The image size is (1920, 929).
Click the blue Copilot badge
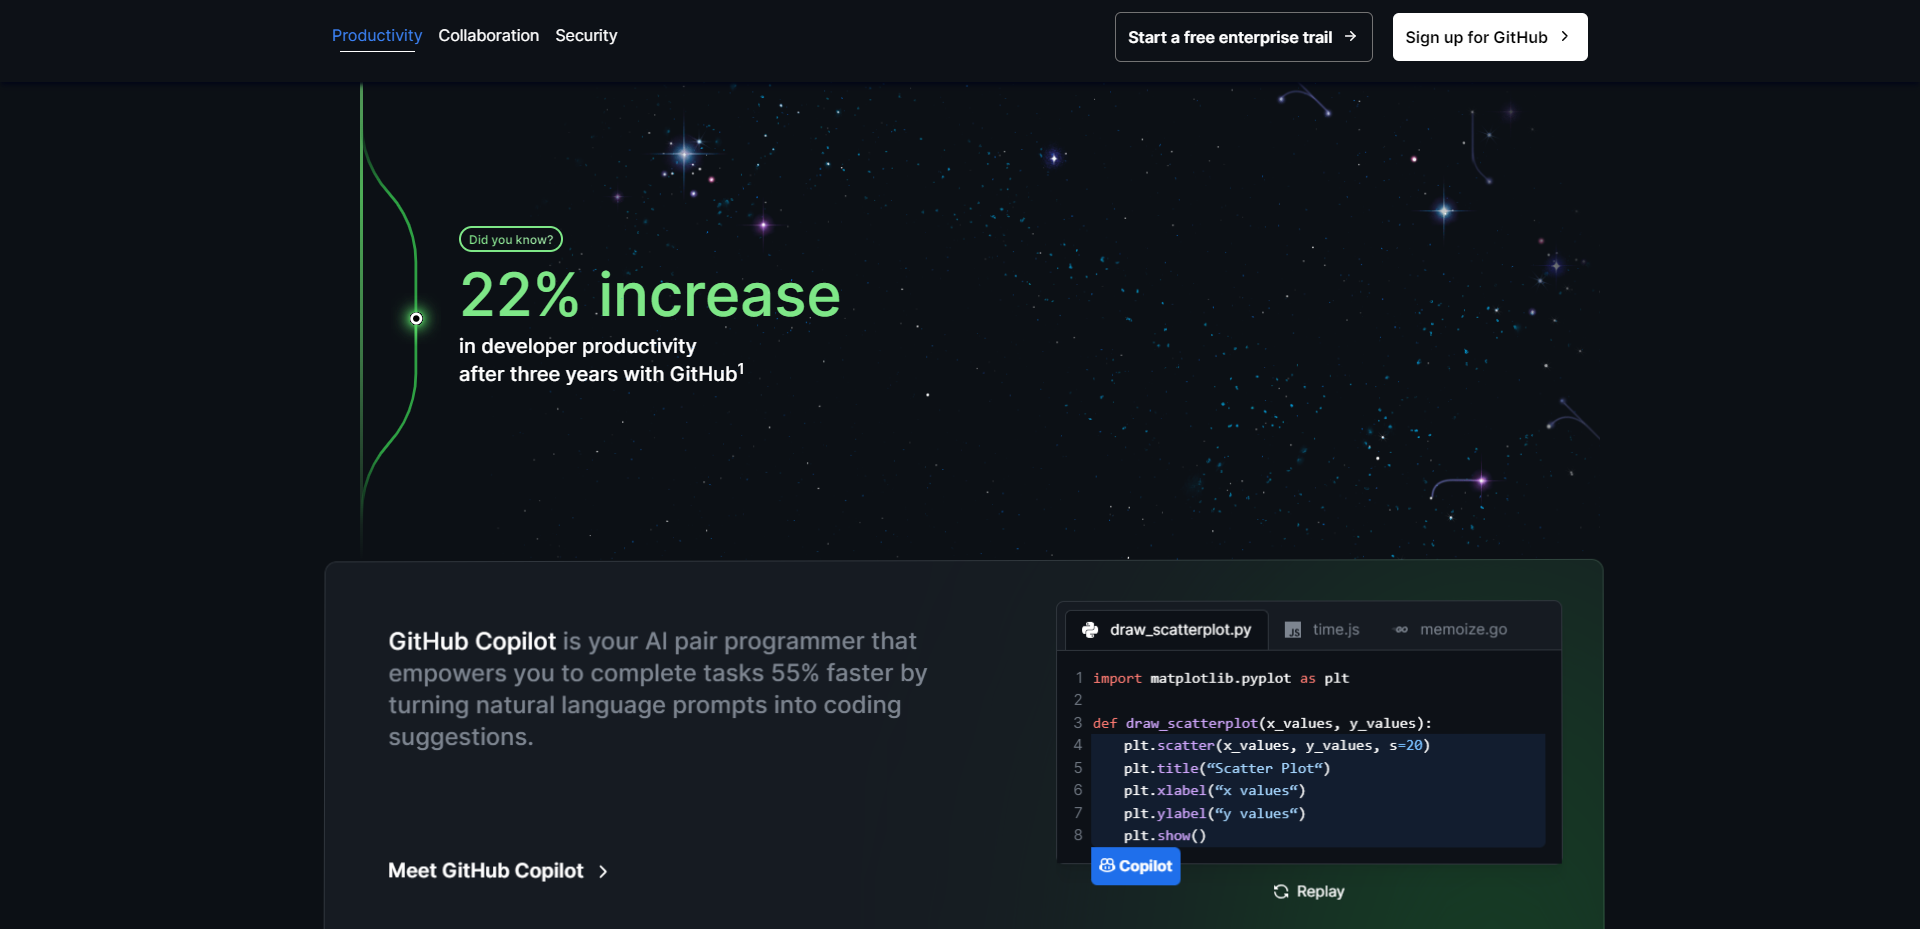pyautogui.click(x=1136, y=866)
